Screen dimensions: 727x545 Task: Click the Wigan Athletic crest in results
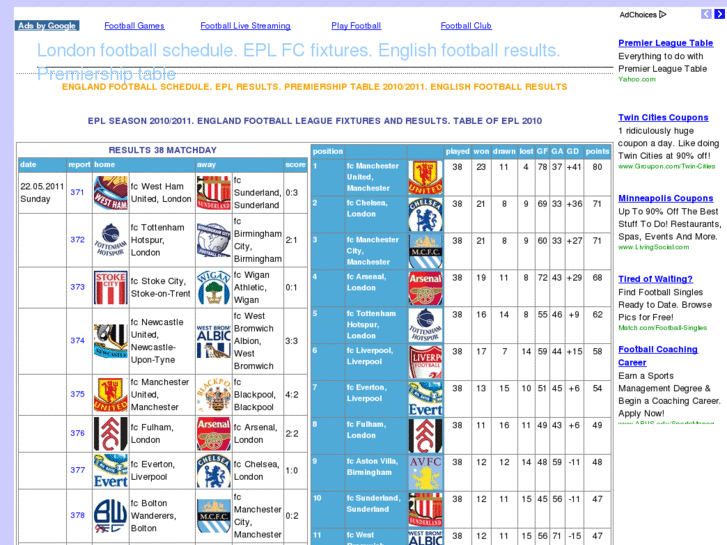213,288
